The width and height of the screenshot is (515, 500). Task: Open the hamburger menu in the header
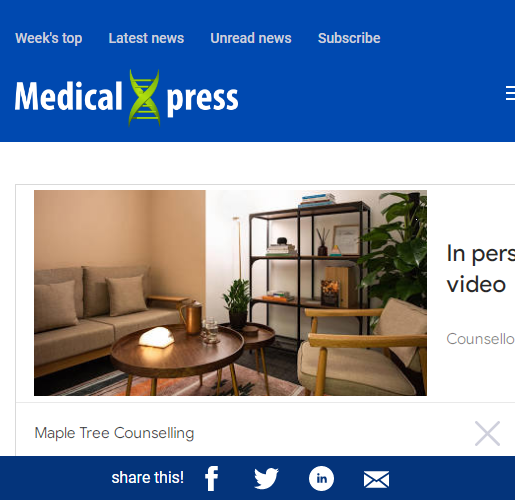tap(510, 93)
